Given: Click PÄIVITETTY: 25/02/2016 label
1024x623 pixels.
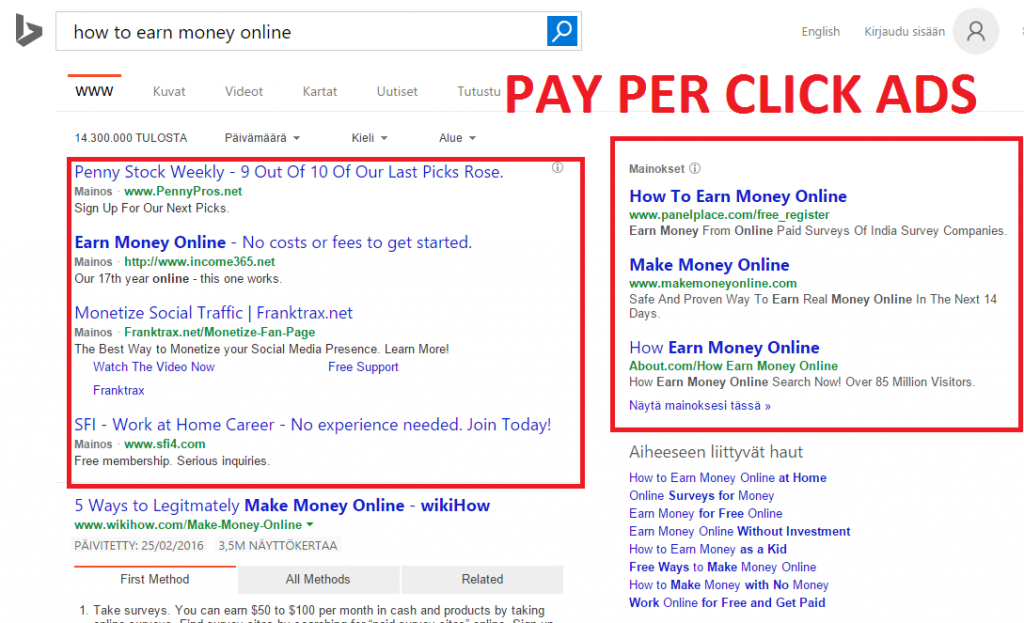Looking at the screenshot, I should [x=138, y=546].
